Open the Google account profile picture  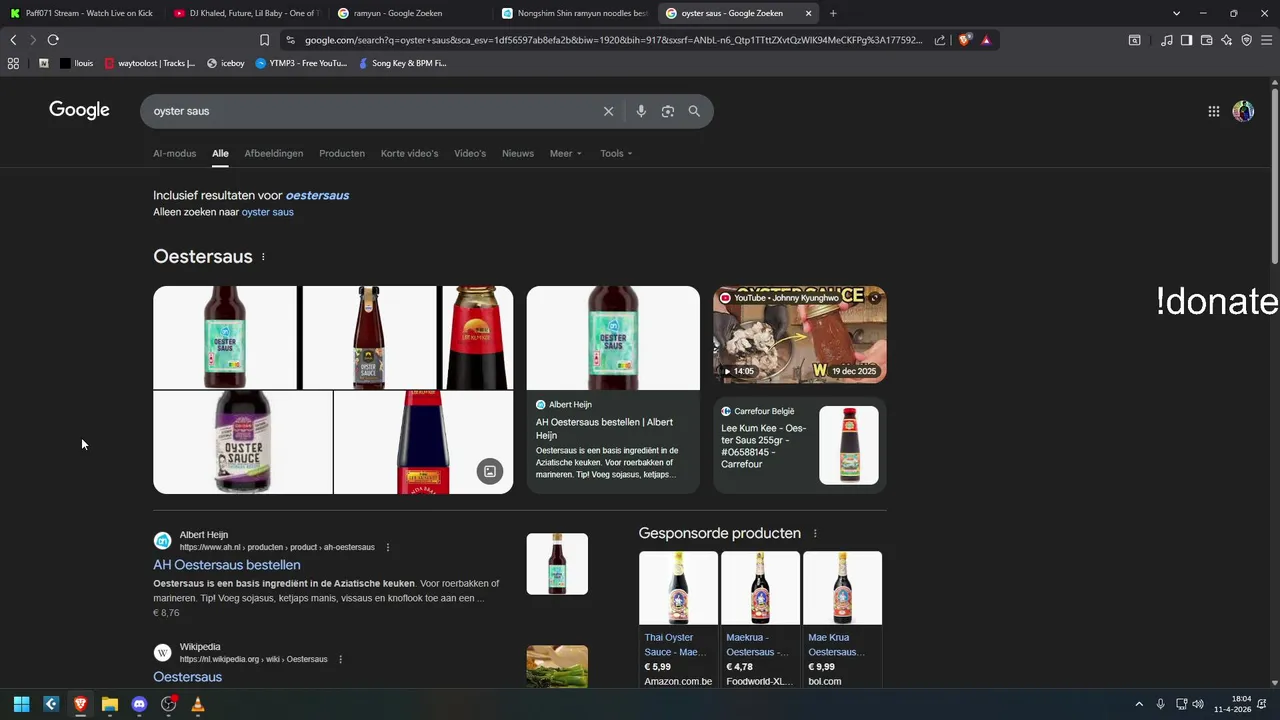click(x=1243, y=111)
